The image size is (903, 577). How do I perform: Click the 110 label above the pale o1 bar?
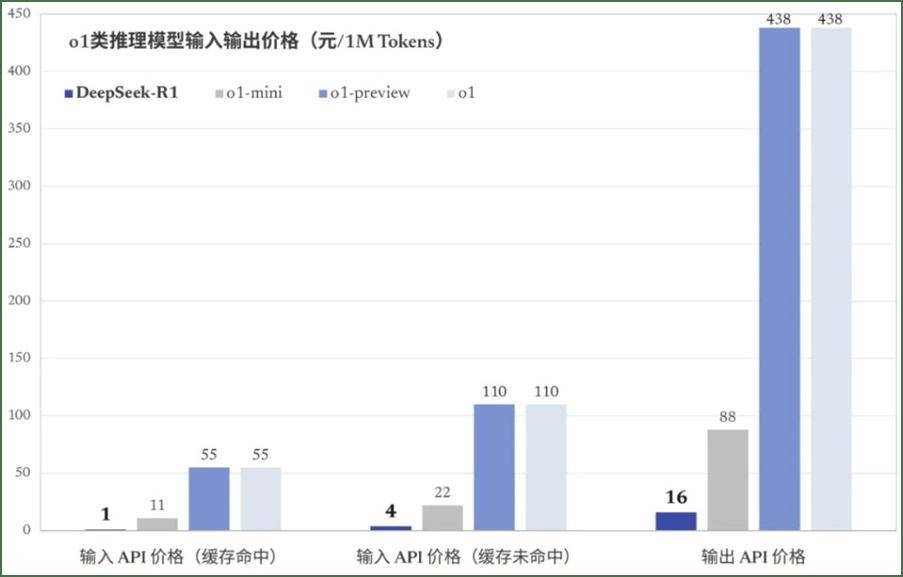(546, 392)
